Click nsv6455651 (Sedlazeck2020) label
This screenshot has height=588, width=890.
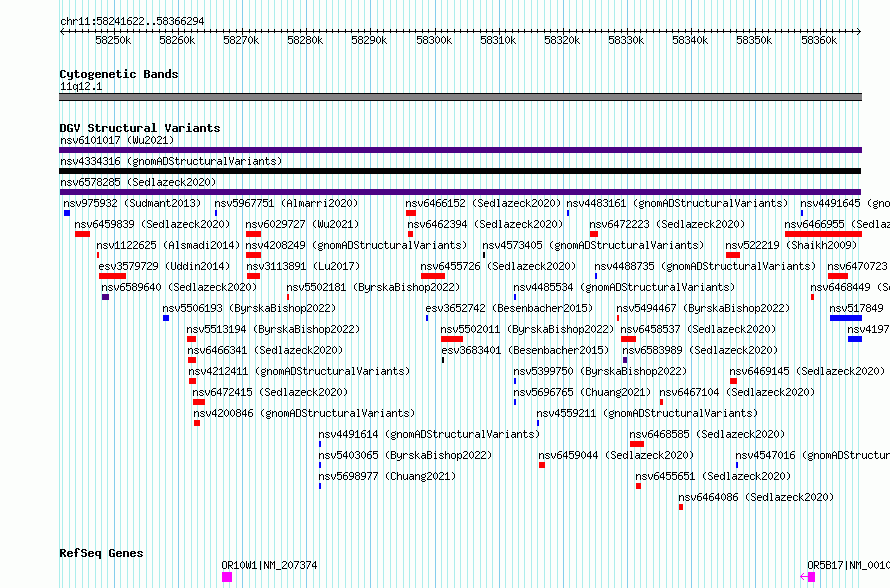713,476
